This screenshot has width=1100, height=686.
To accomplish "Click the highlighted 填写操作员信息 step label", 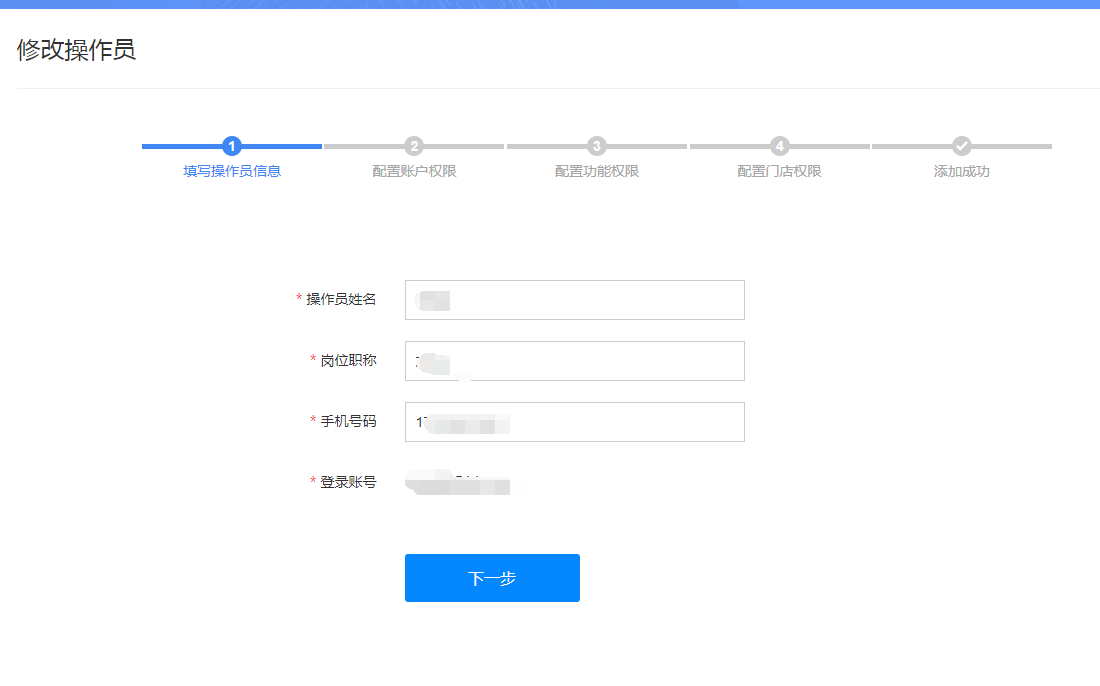I will click(x=231, y=171).
